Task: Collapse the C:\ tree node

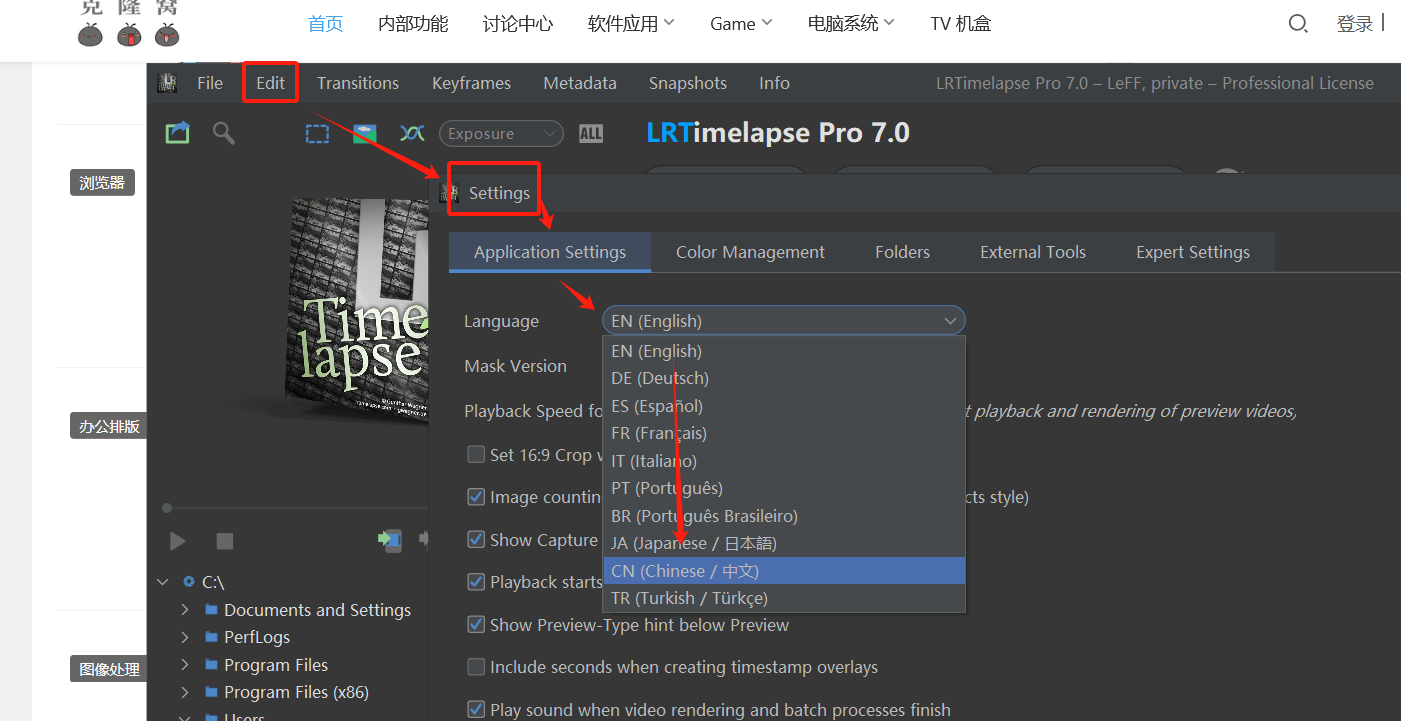Action: (x=164, y=582)
